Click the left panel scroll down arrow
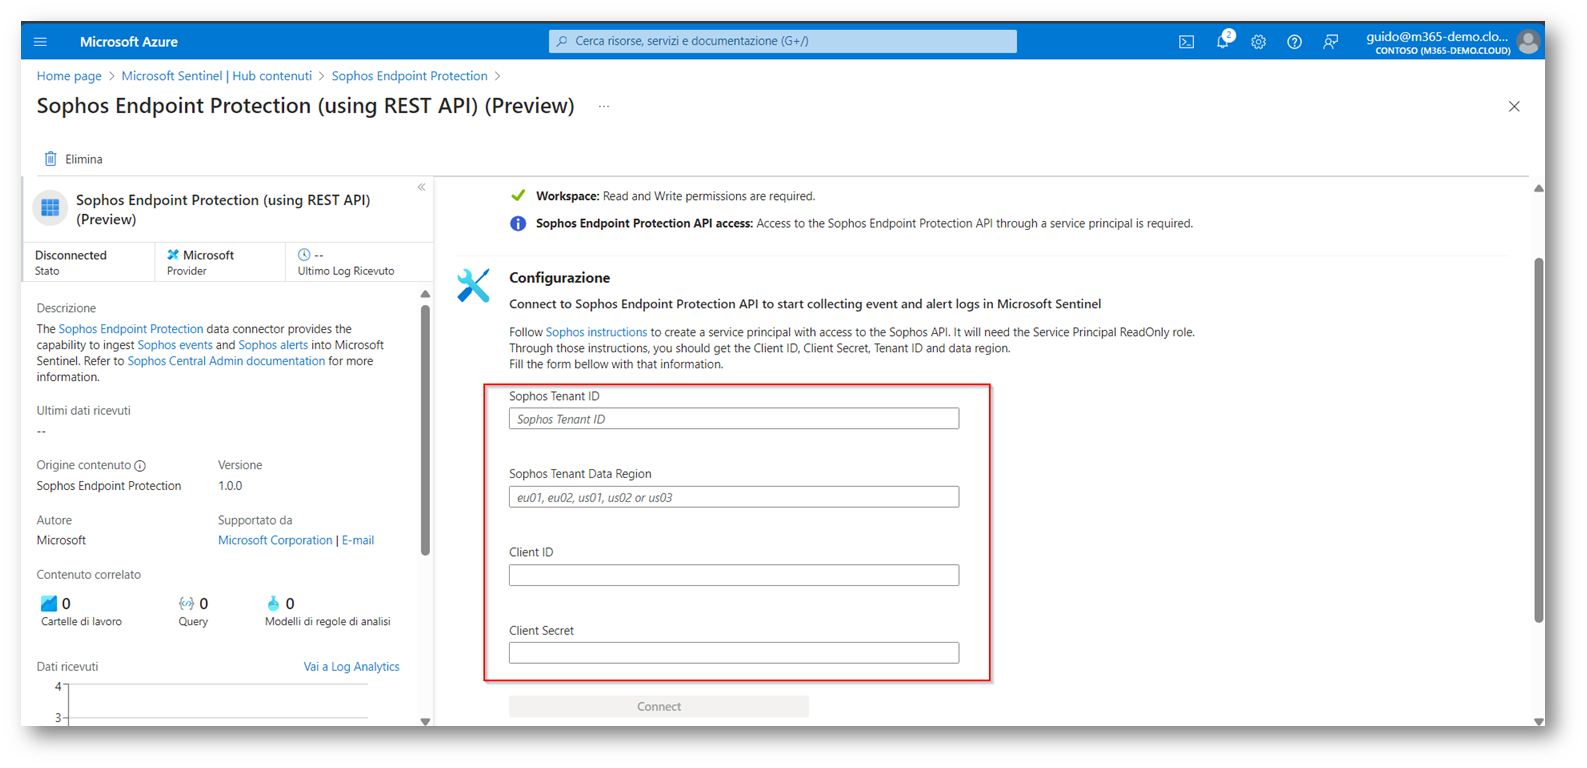This screenshot has height=768, width=1587. point(425,721)
